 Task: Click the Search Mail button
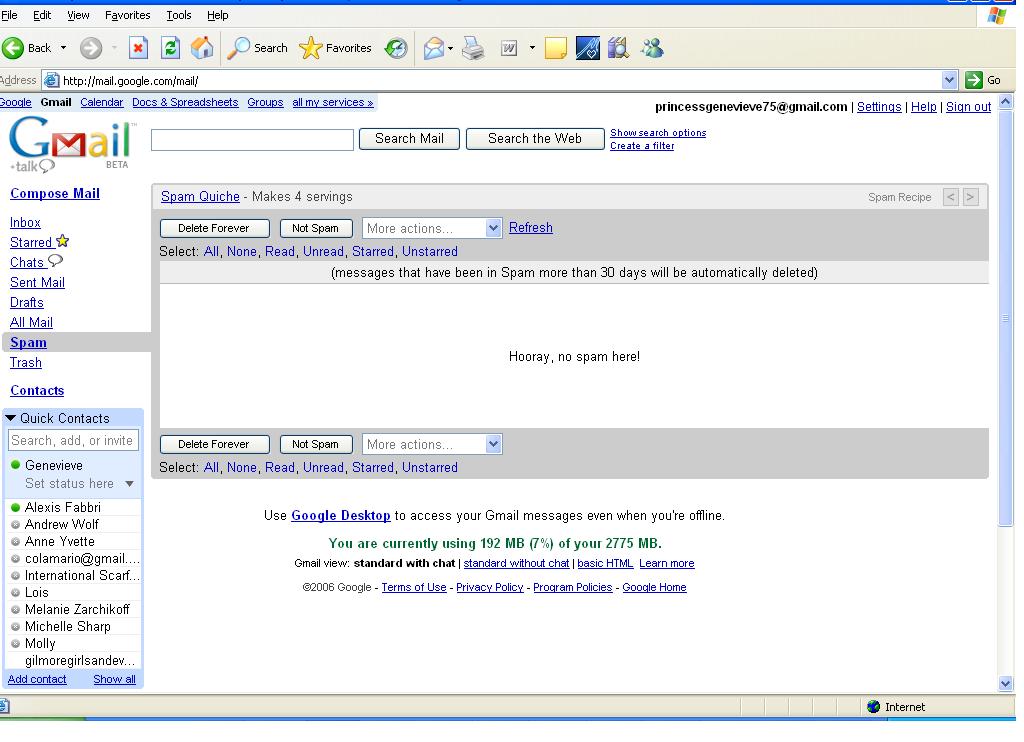tap(409, 138)
